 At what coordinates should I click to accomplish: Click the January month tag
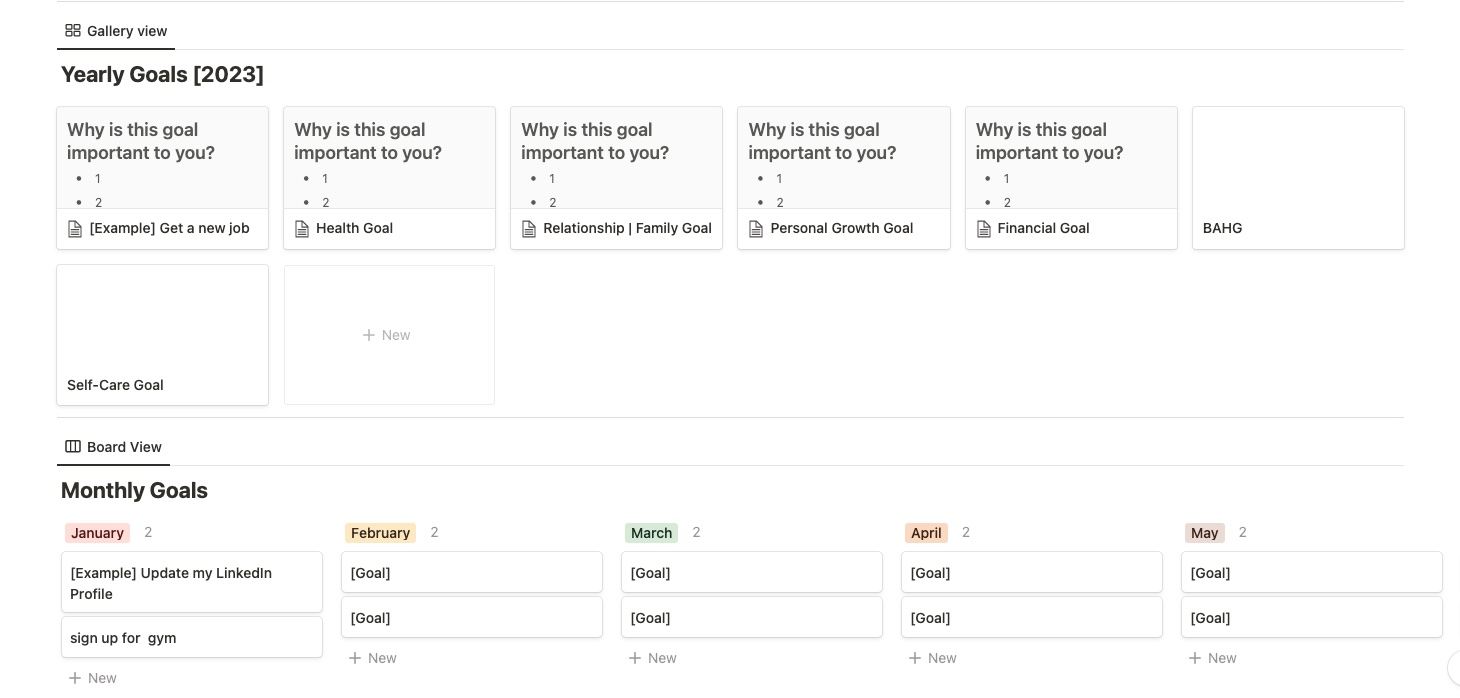pos(98,533)
